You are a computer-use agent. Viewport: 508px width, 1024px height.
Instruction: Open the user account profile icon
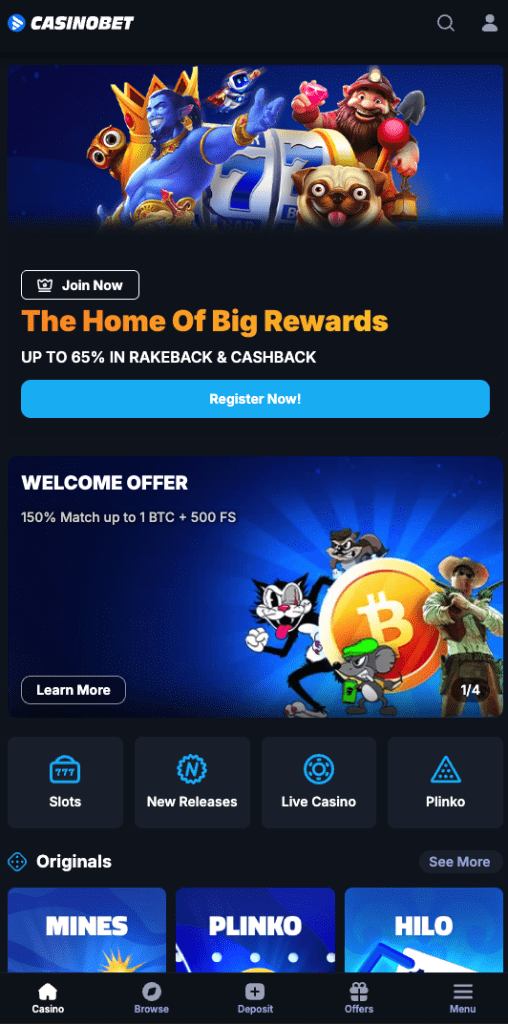point(489,23)
